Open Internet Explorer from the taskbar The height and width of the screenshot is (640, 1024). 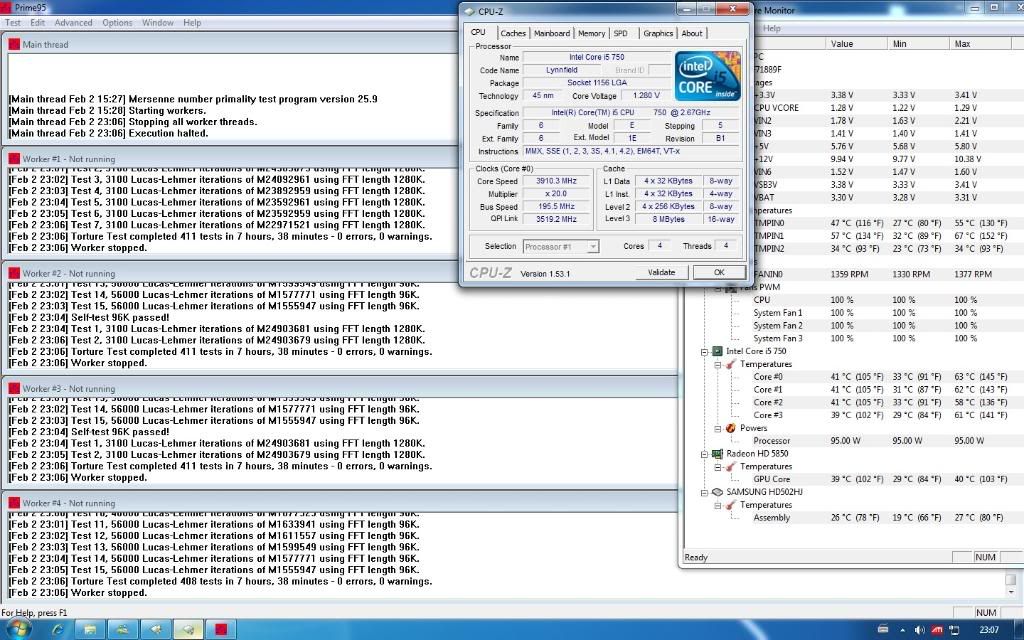coord(58,630)
